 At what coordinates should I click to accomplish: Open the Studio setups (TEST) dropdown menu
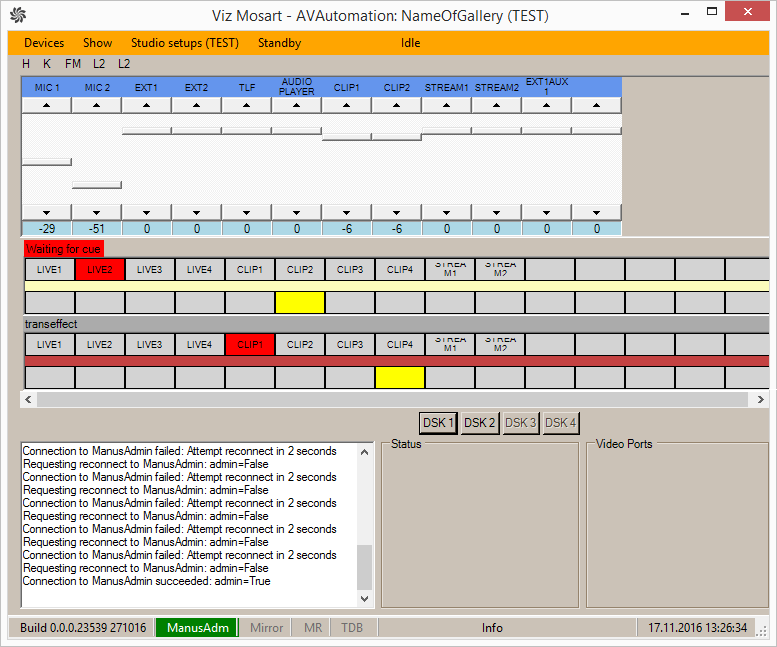(x=184, y=43)
